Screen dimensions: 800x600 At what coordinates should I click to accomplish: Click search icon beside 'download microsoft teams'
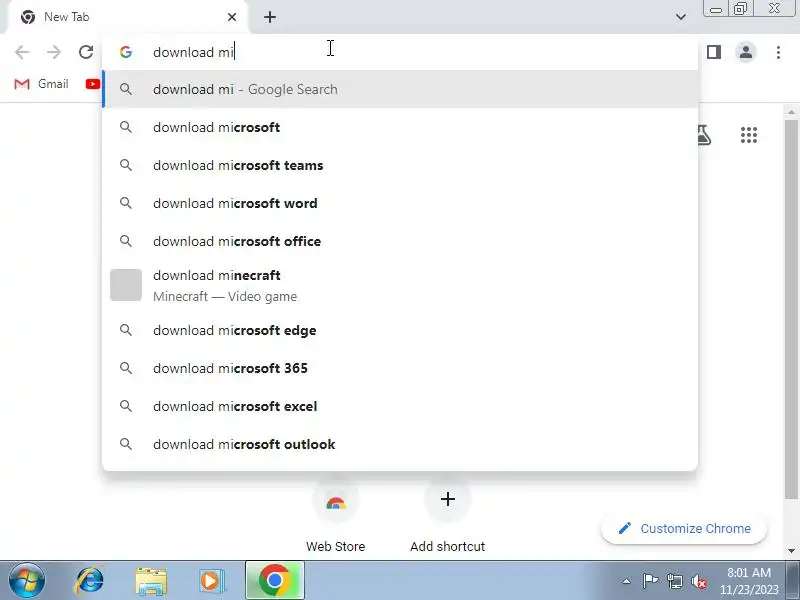click(126, 165)
